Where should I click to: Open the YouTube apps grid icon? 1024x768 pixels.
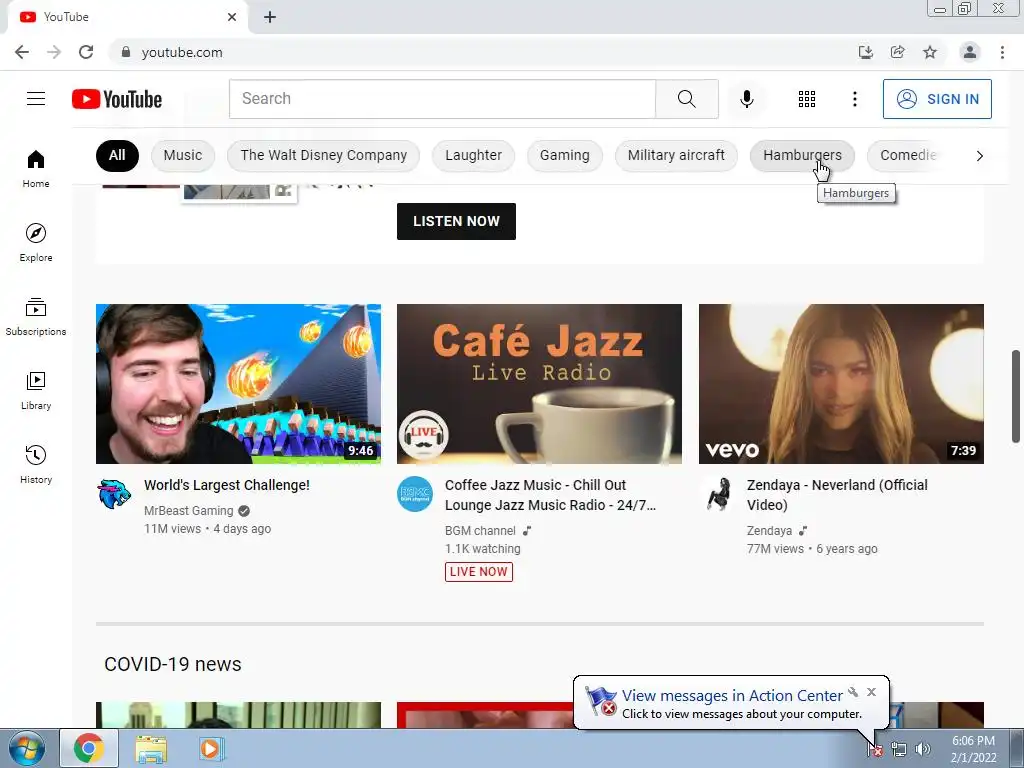click(807, 99)
